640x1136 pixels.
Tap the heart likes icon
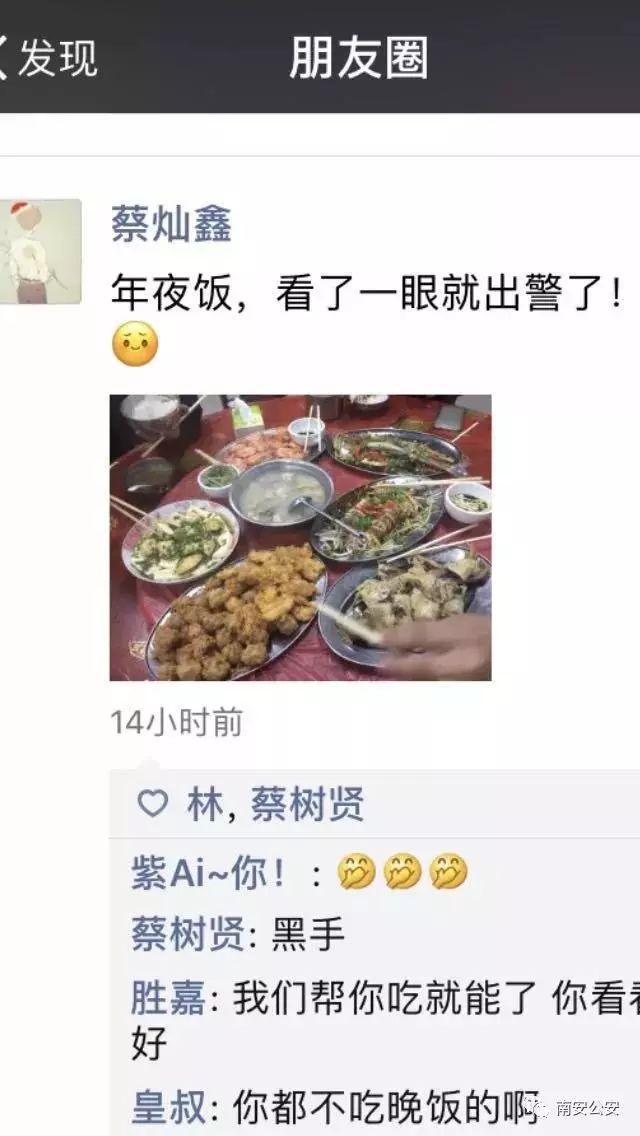coord(153,803)
